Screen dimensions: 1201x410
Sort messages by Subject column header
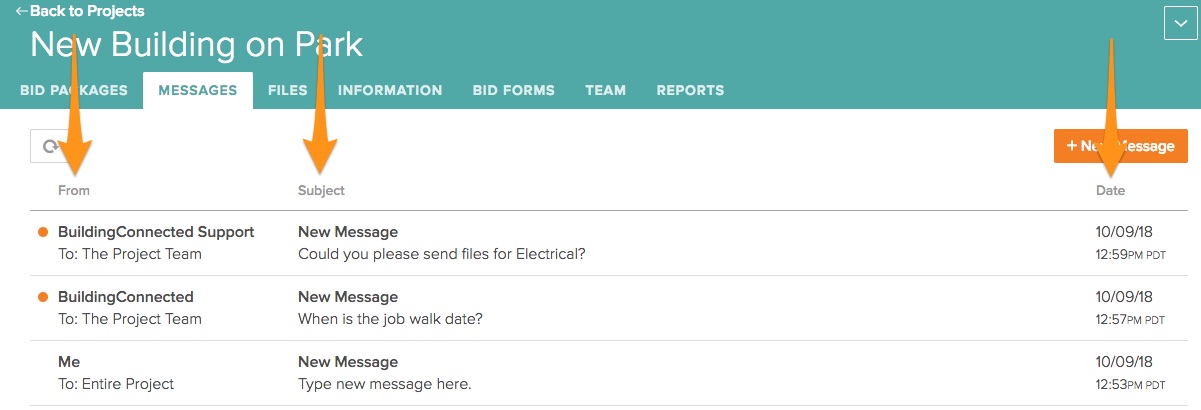321,190
